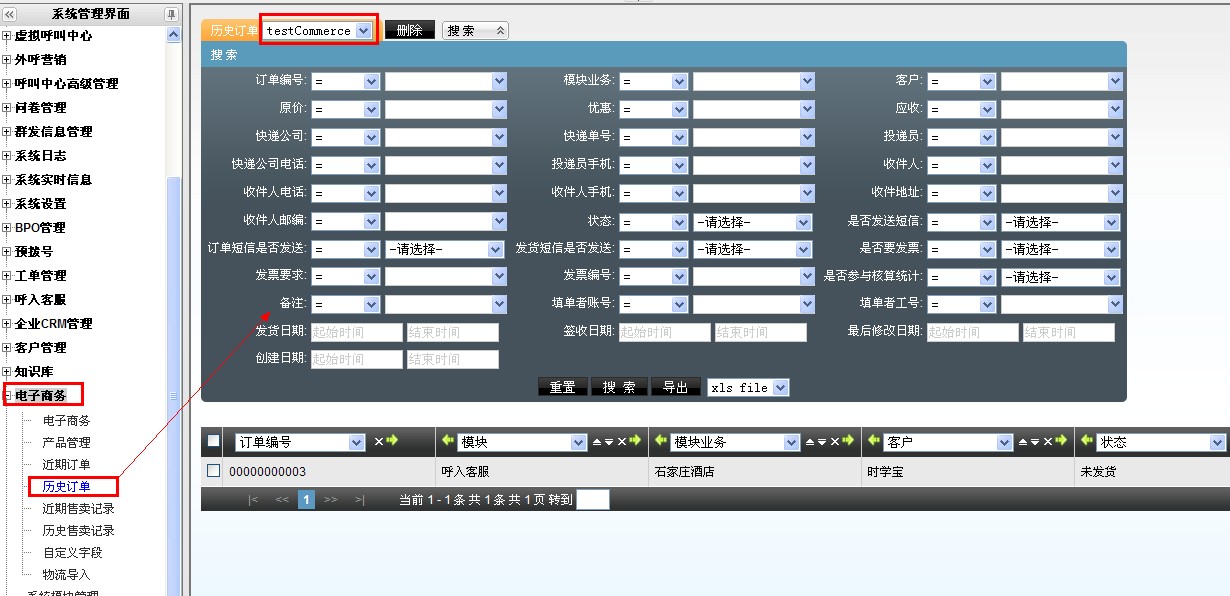Select 产品管理 in the sidebar menu
Screen dimensions: 1230x596
tap(66, 443)
